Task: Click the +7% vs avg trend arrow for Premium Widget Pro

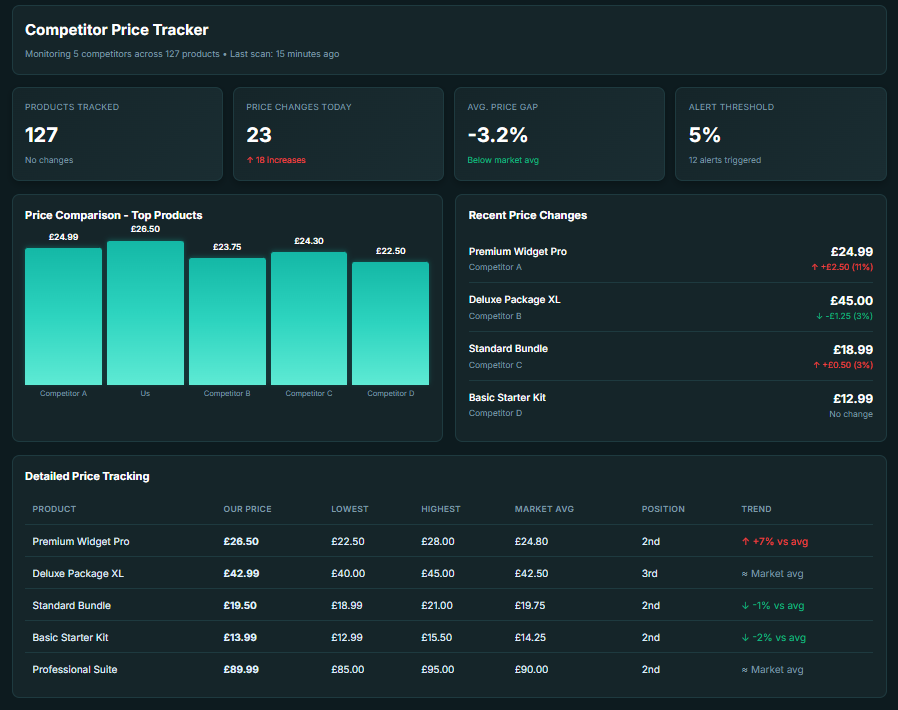Action: (744, 541)
